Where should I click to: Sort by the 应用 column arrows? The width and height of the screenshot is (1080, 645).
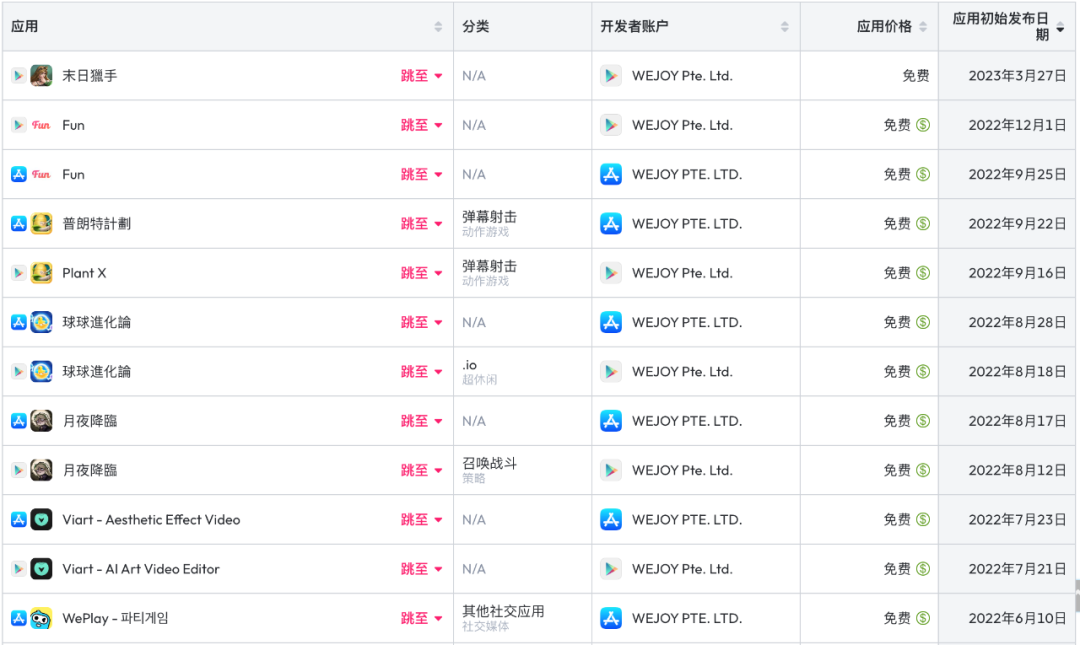(x=438, y=27)
